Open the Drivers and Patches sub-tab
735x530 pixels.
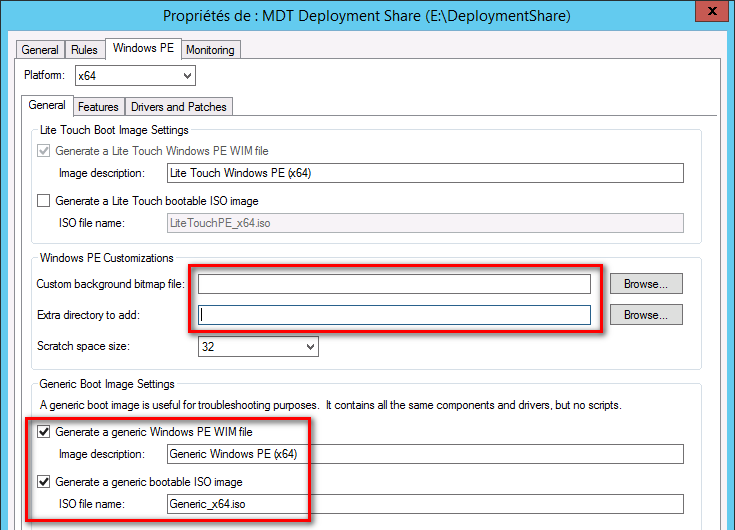click(x=178, y=107)
